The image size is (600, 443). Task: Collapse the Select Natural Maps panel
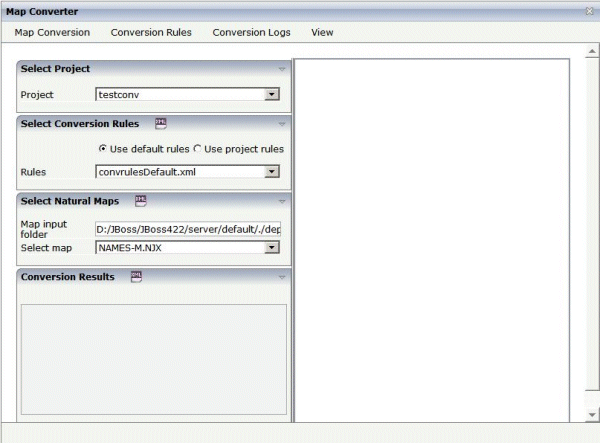[282, 201]
